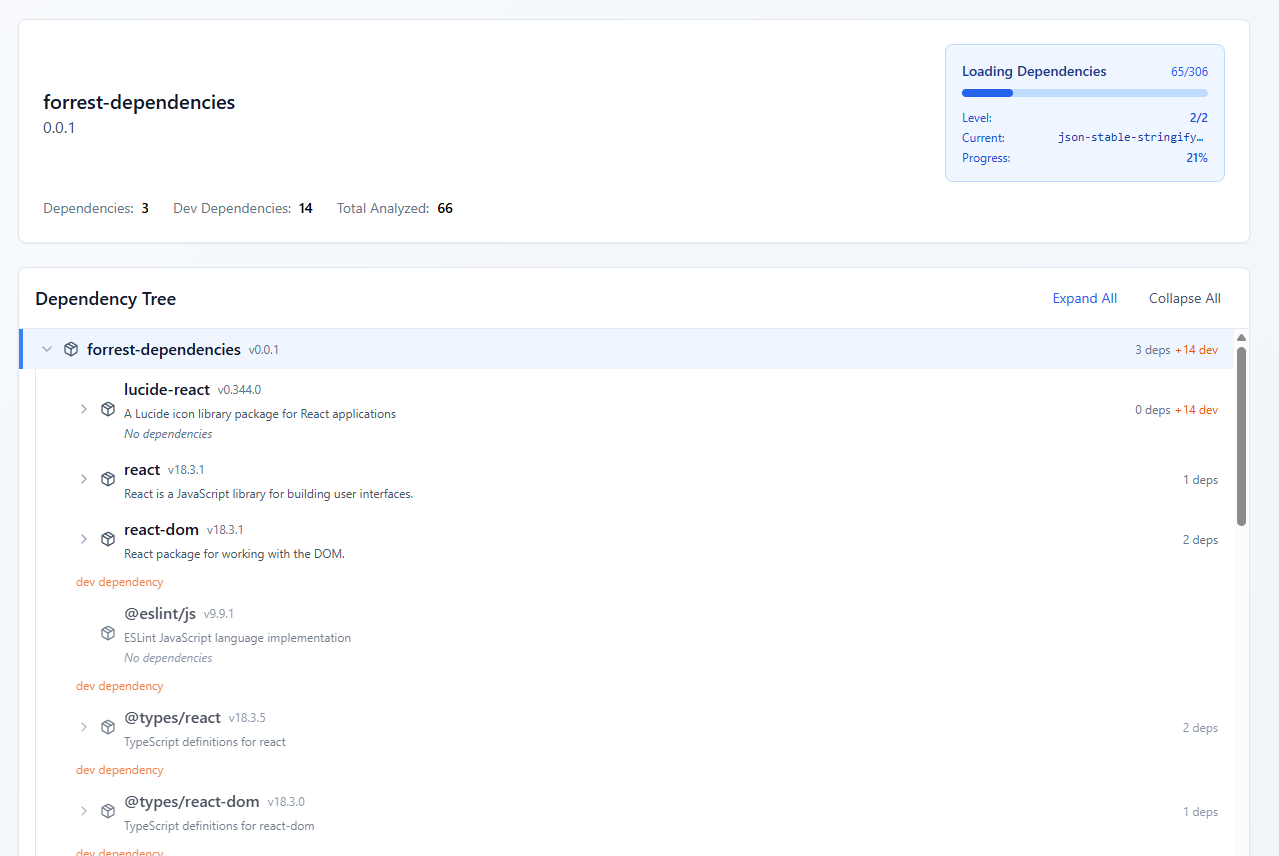The width and height of the screenshot is (1279, 856).
Task: Click the @eslint/js package box icon
Action: pos(108,633)
